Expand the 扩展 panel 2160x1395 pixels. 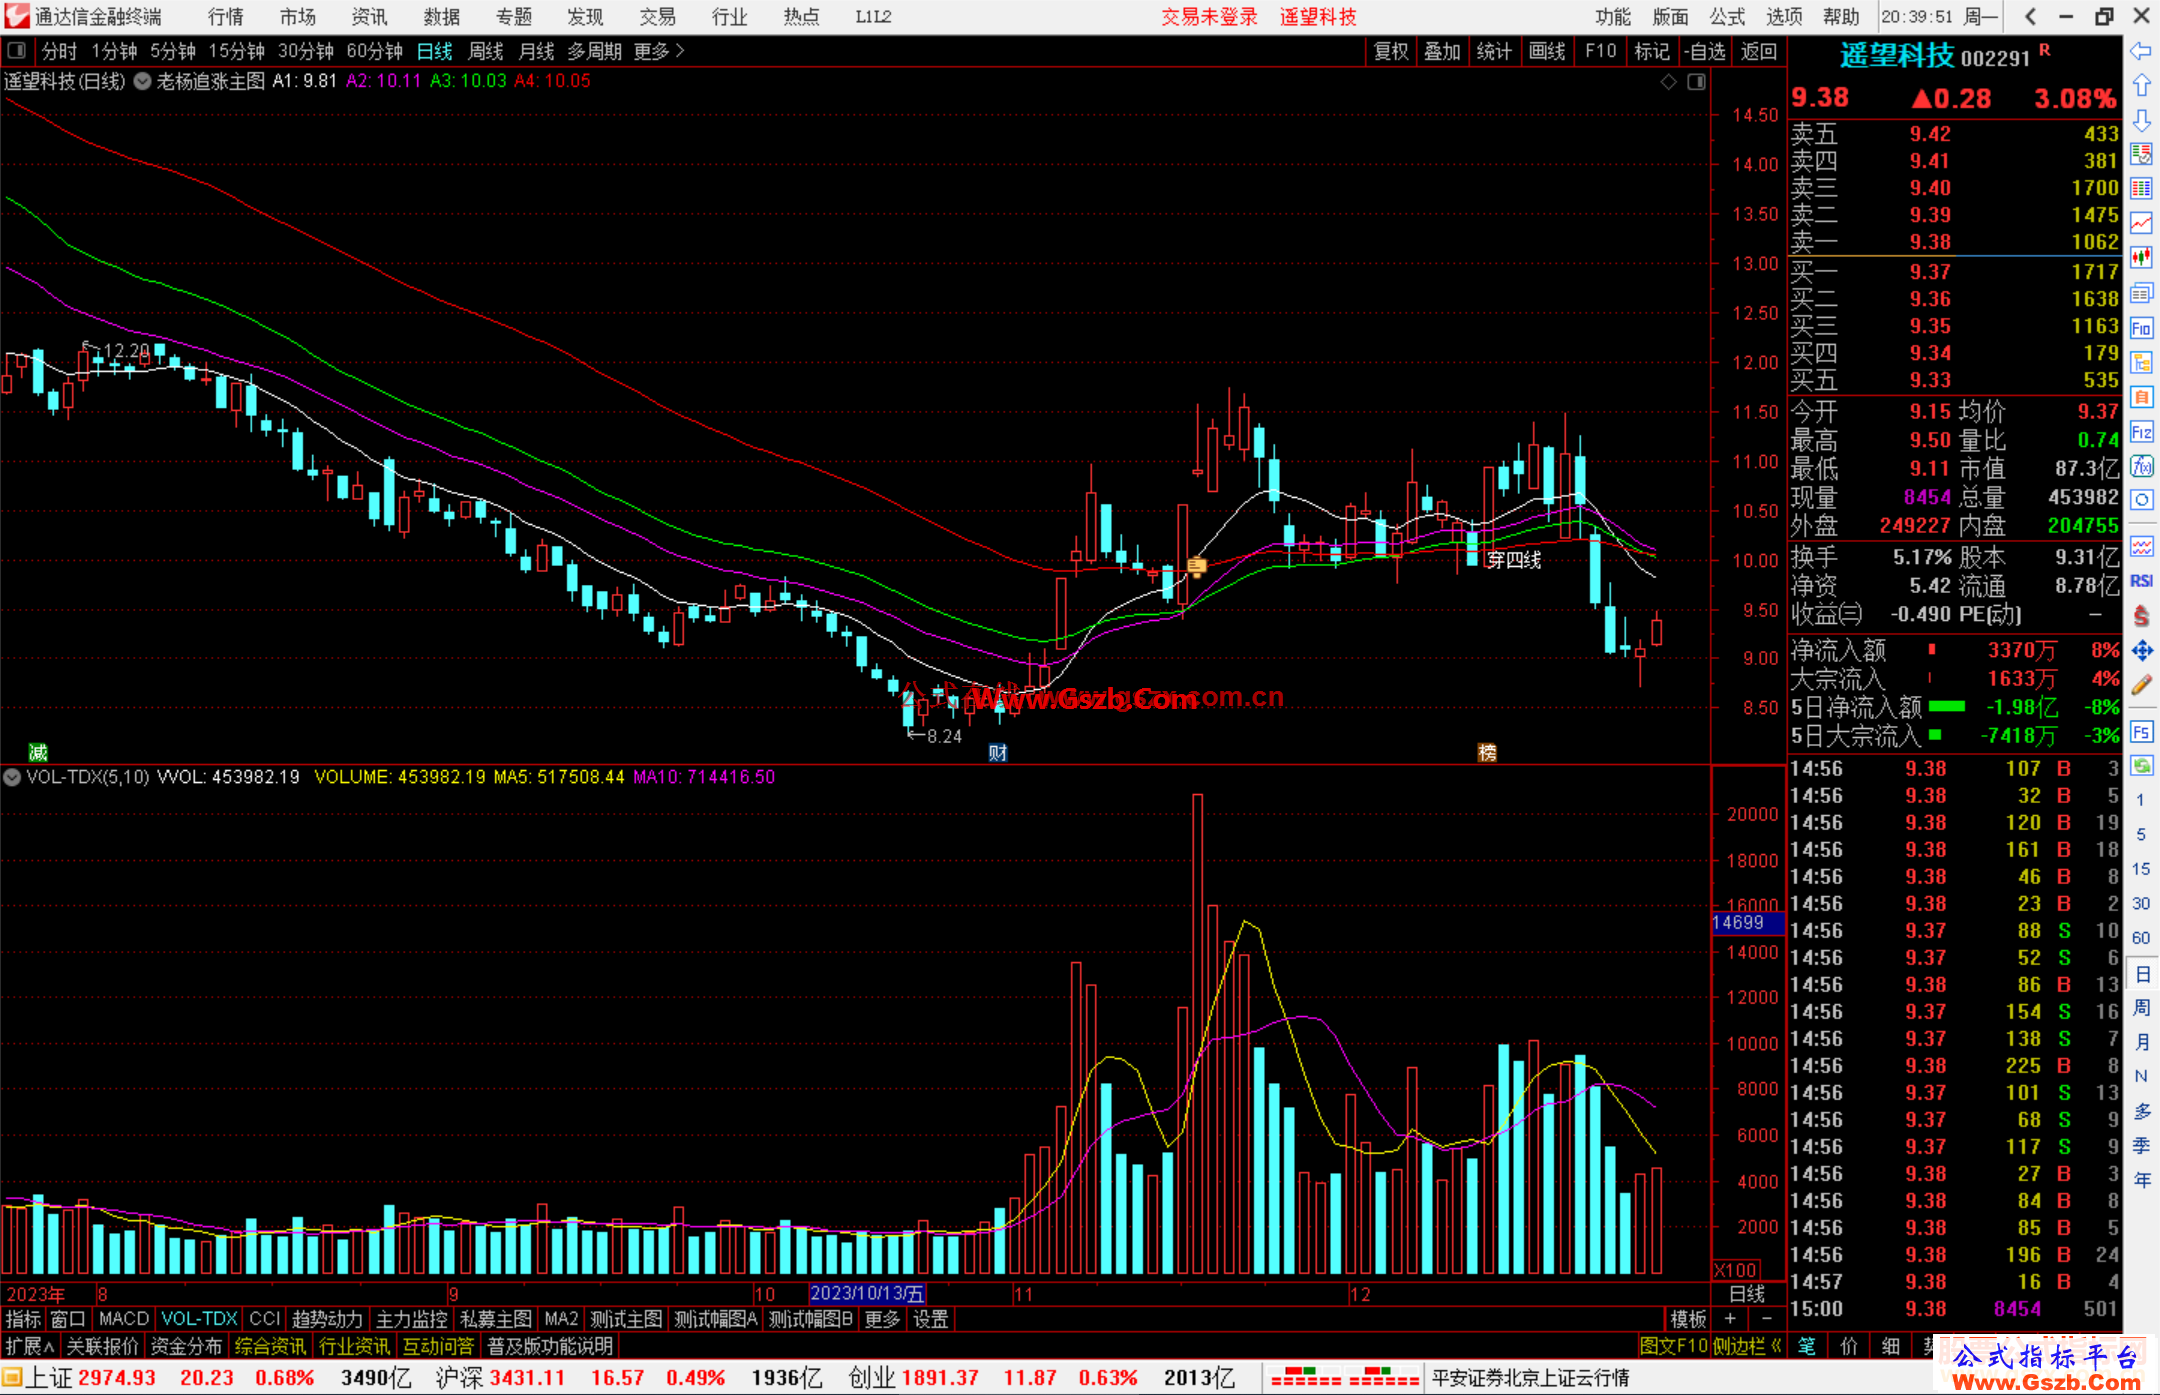(x=30, y=1346)
